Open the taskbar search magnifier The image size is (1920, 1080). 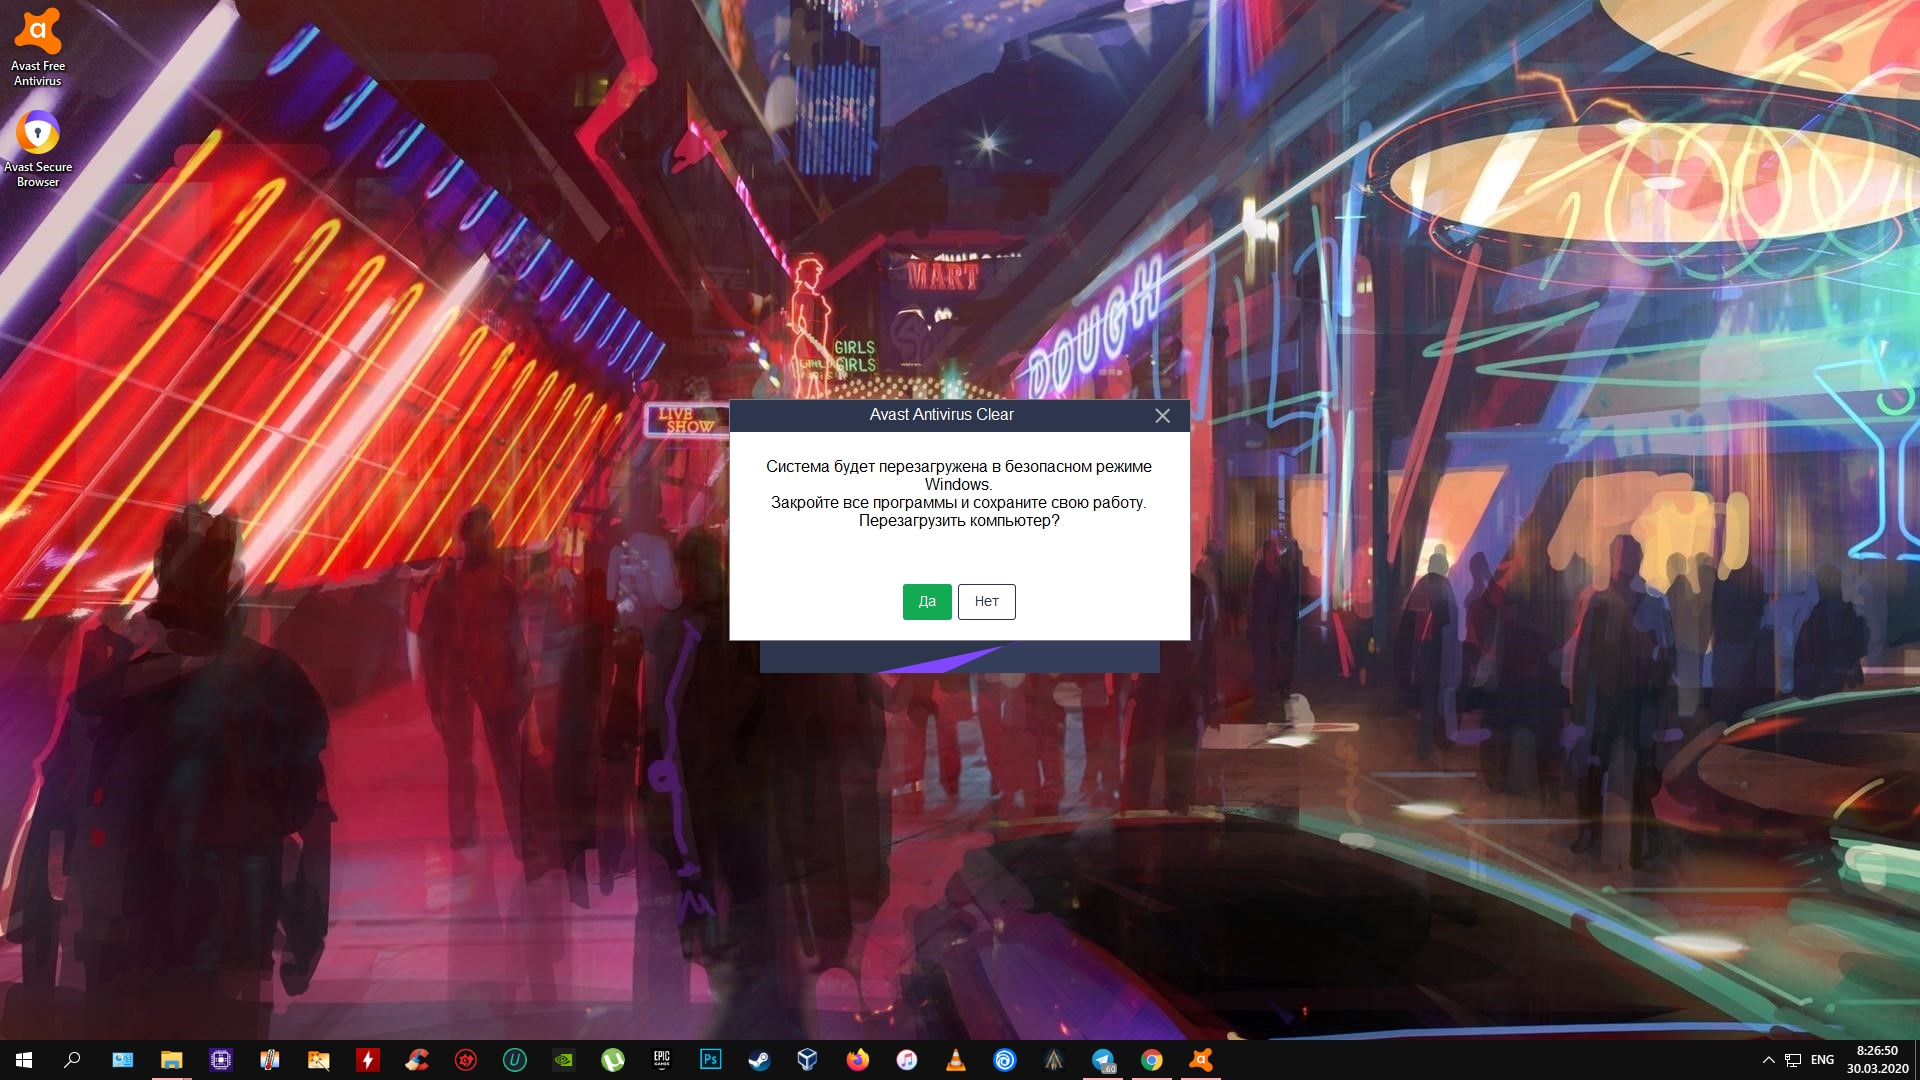click(72, 1060)
